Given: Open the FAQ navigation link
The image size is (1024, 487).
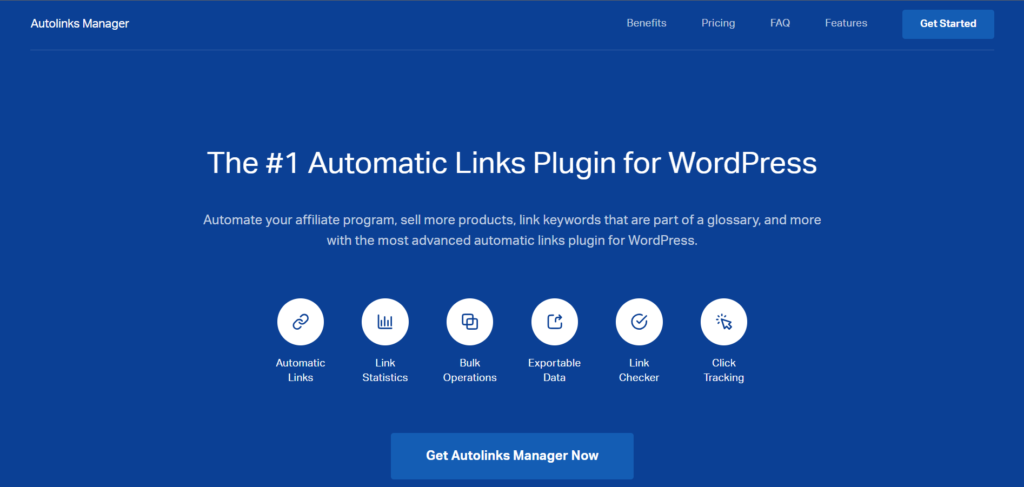Looking at the screenshot, I should coord(780,24).
